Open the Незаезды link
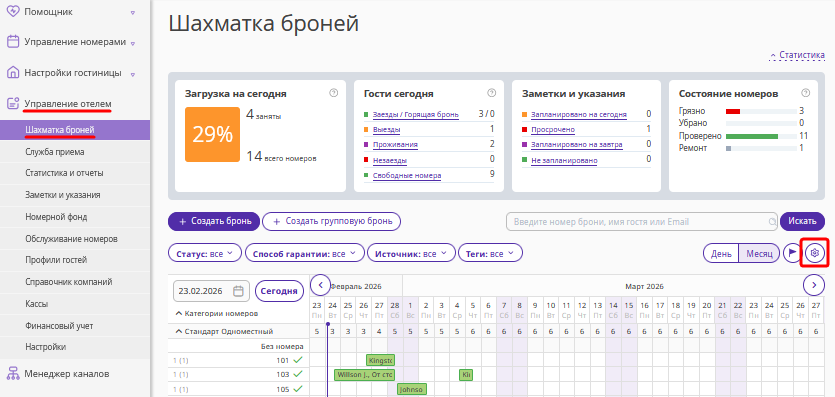The image size is (835, 397). click(390, 160)
